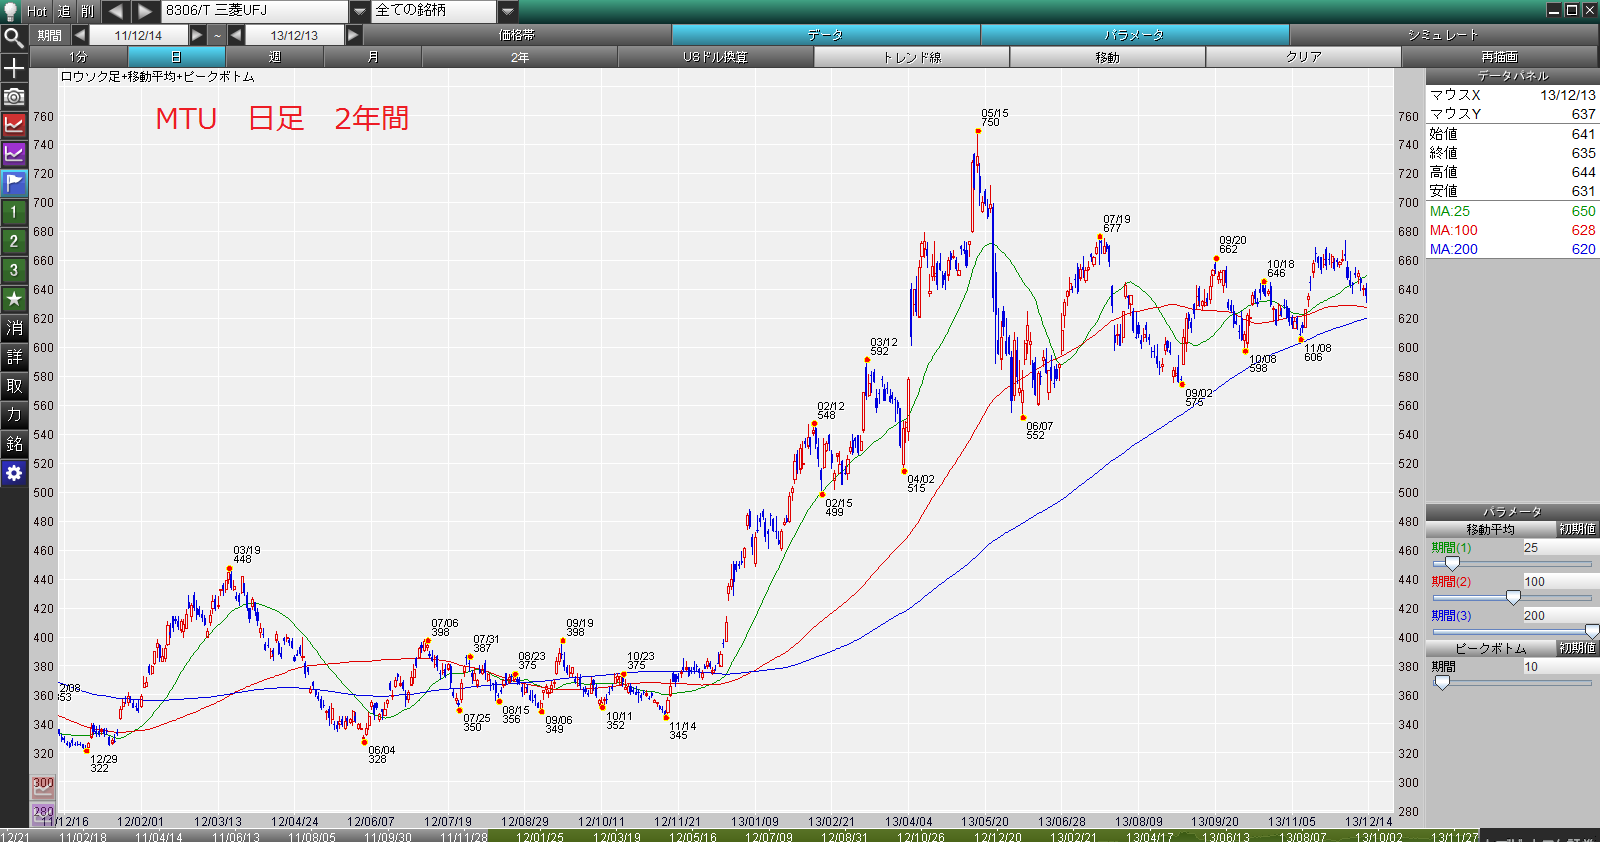Click the 詳 details sidebar button

coord(14,357)
